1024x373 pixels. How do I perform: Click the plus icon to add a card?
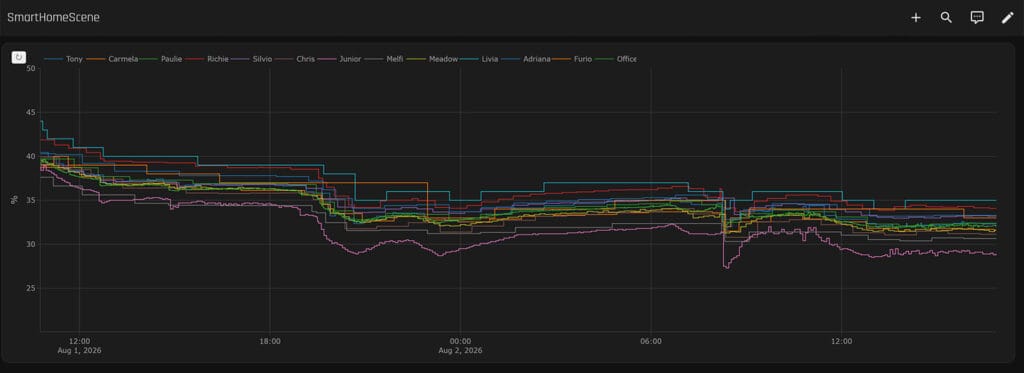(x=916, y=18)
